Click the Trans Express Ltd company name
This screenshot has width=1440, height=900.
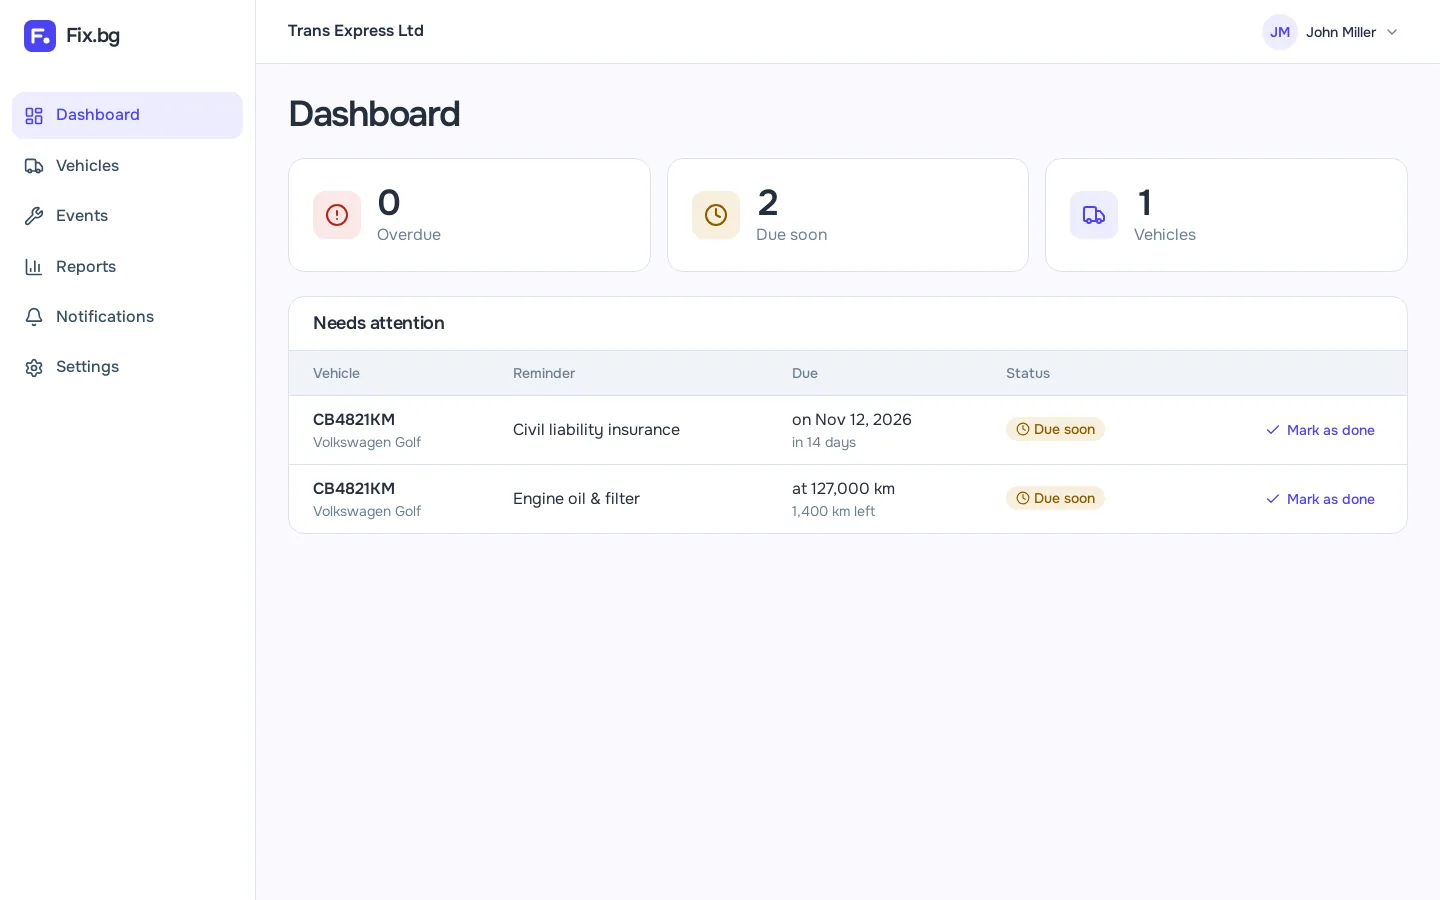pos(356,31)
